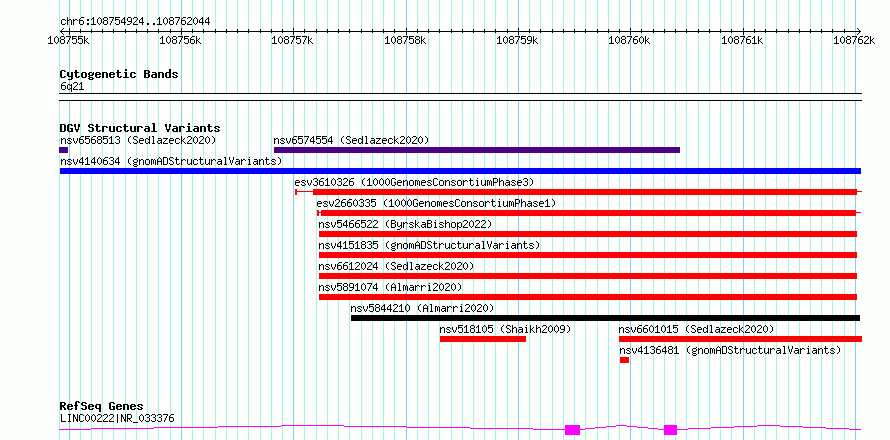Screen dimensions: 890x440
Task: Click the nsv5891074 Almarri2020 red bar
Action: point(587,297)
